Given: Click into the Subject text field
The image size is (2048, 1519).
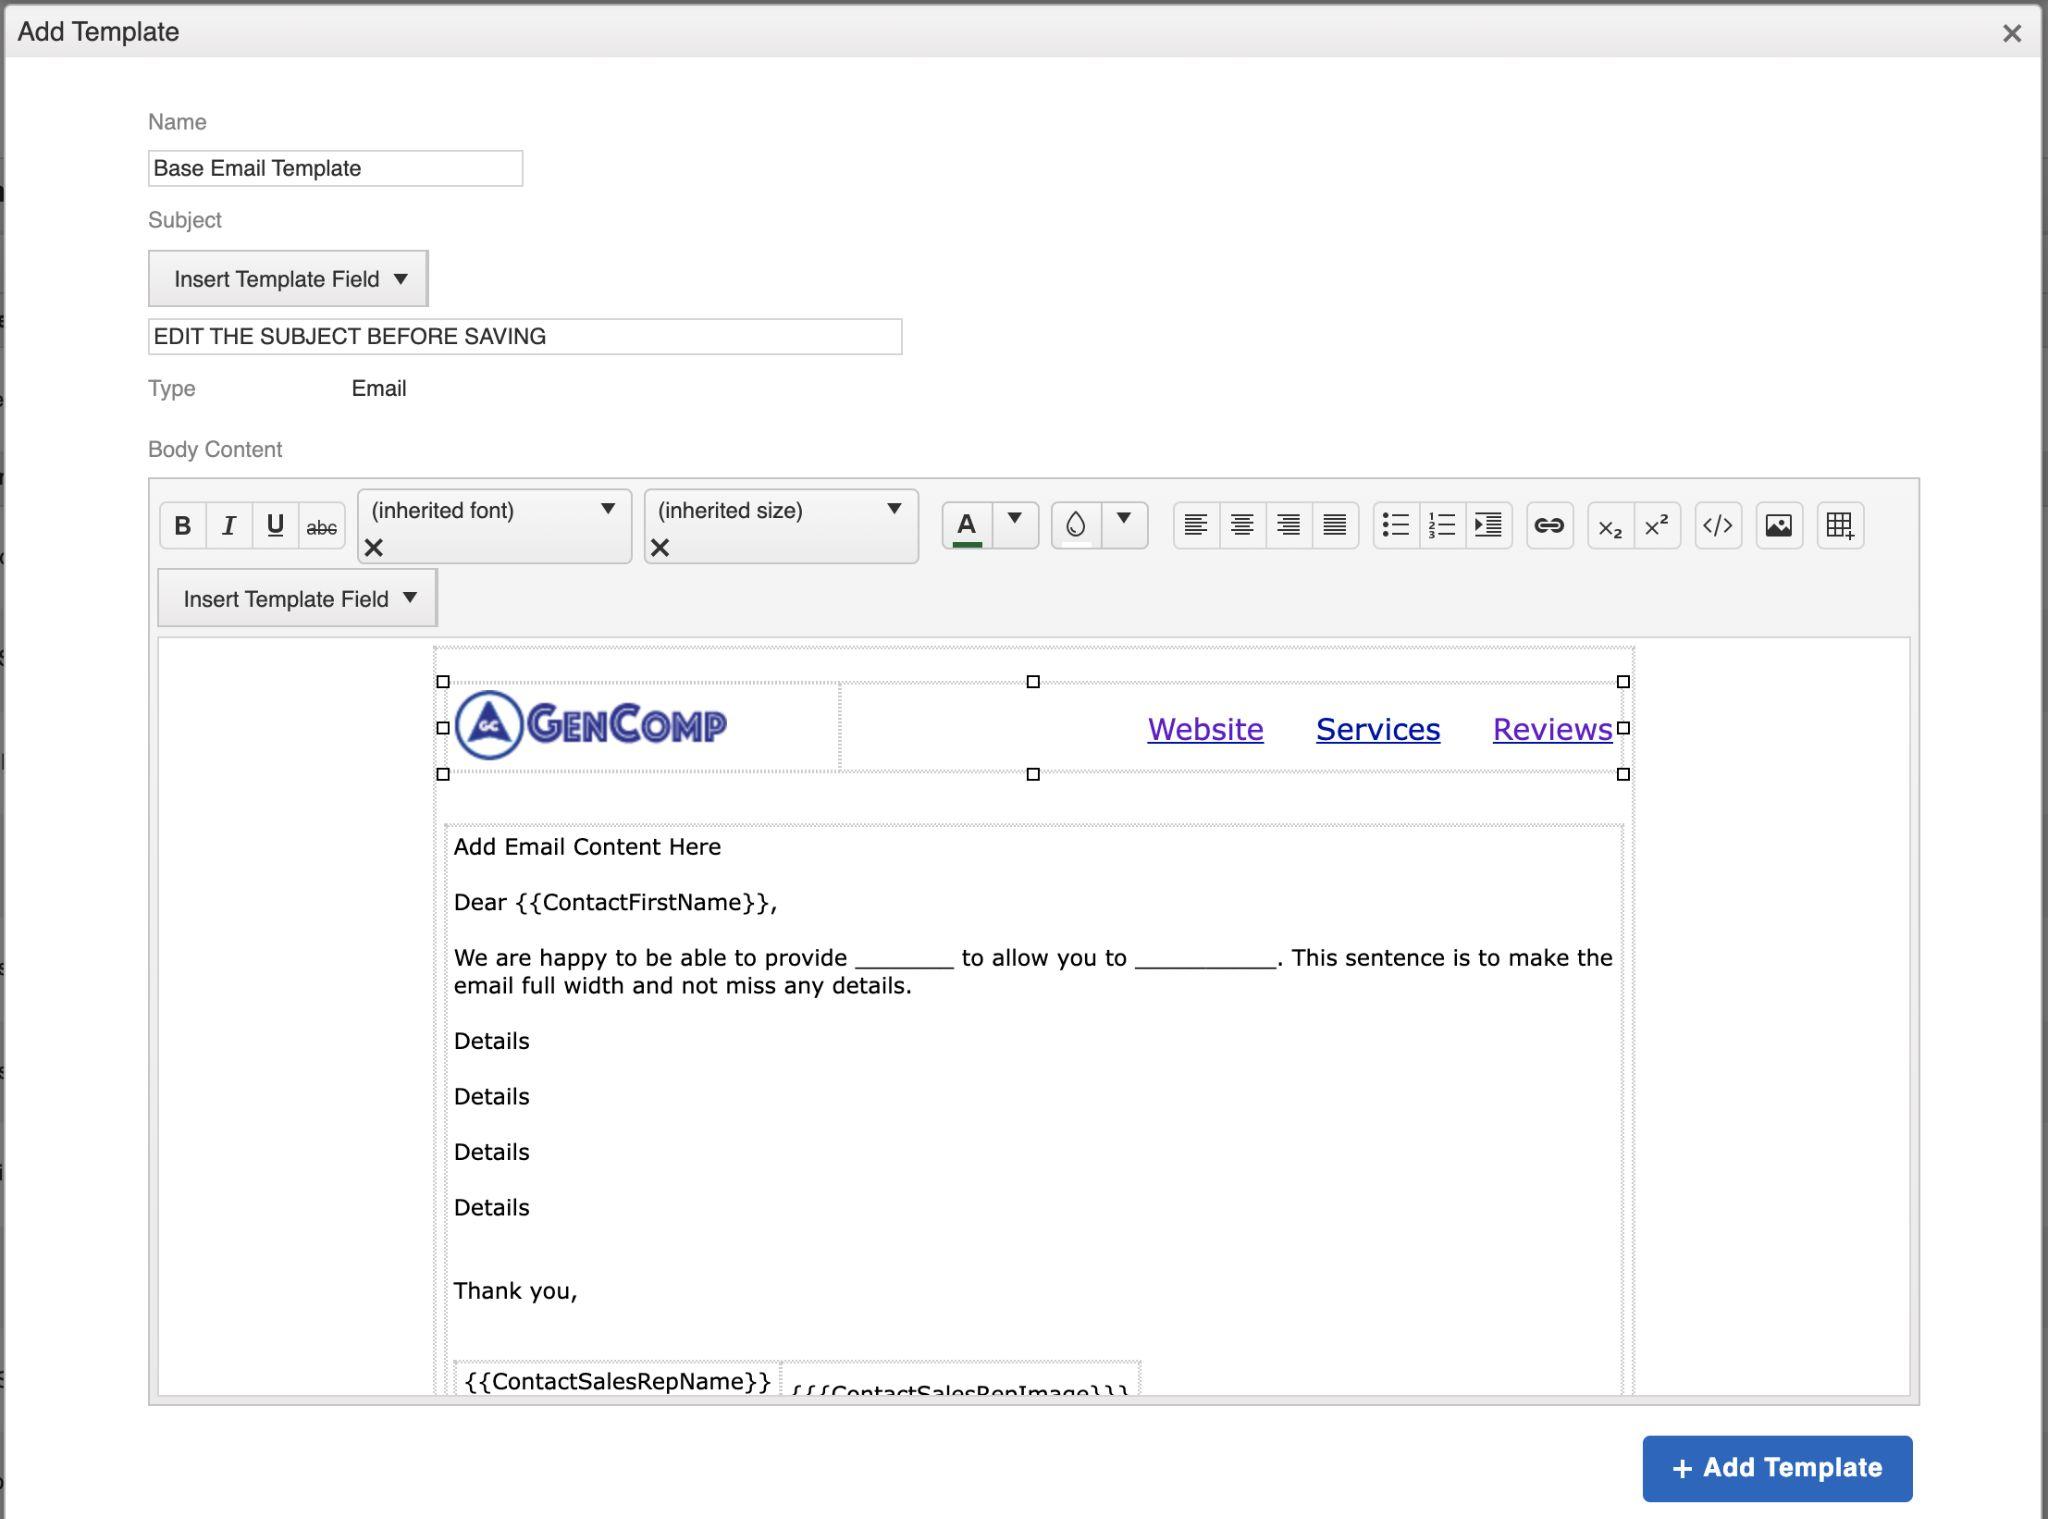Looking at the screenshot, I should [x=524, y=337].
